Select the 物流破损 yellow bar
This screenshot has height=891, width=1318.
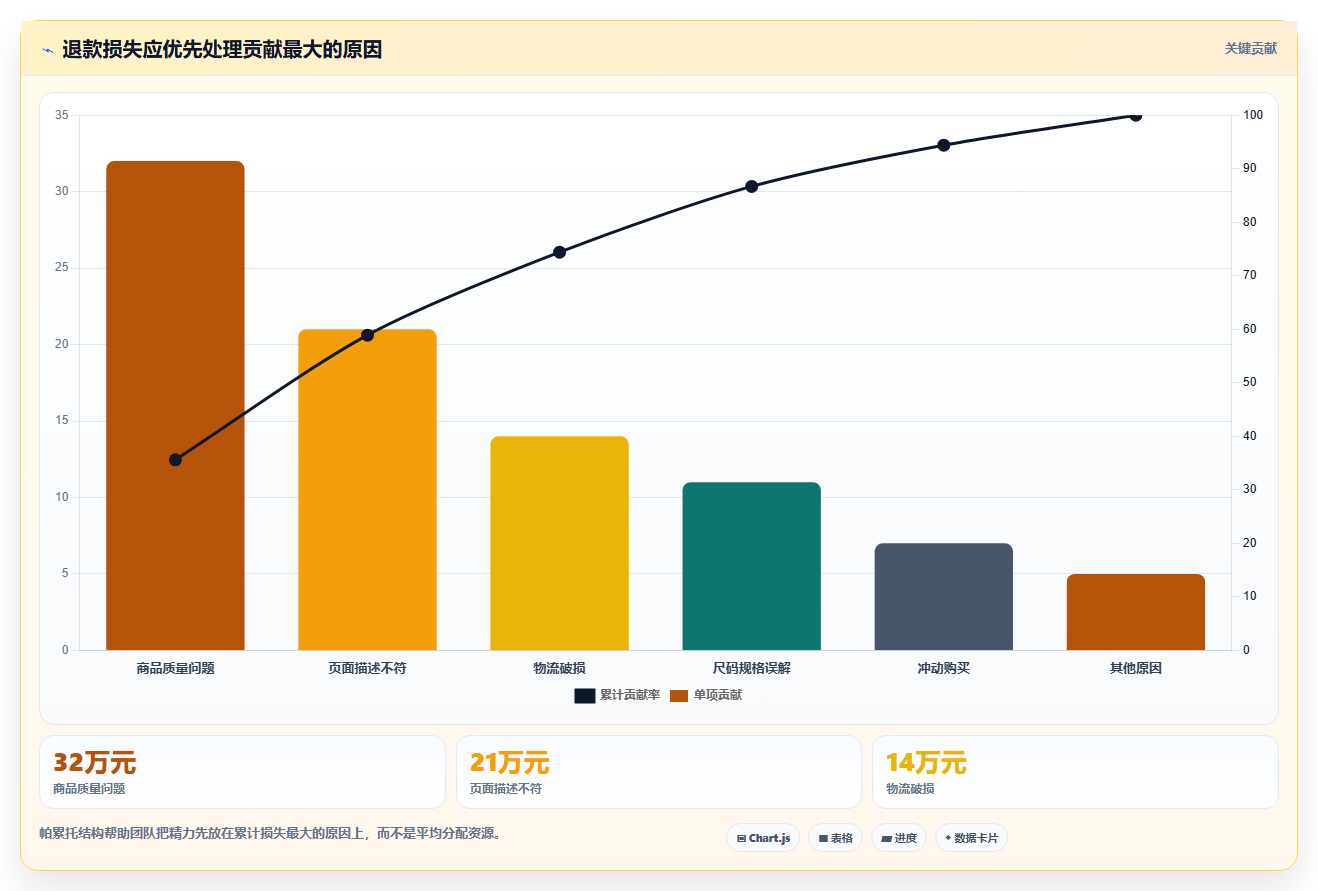click(559, 543)
